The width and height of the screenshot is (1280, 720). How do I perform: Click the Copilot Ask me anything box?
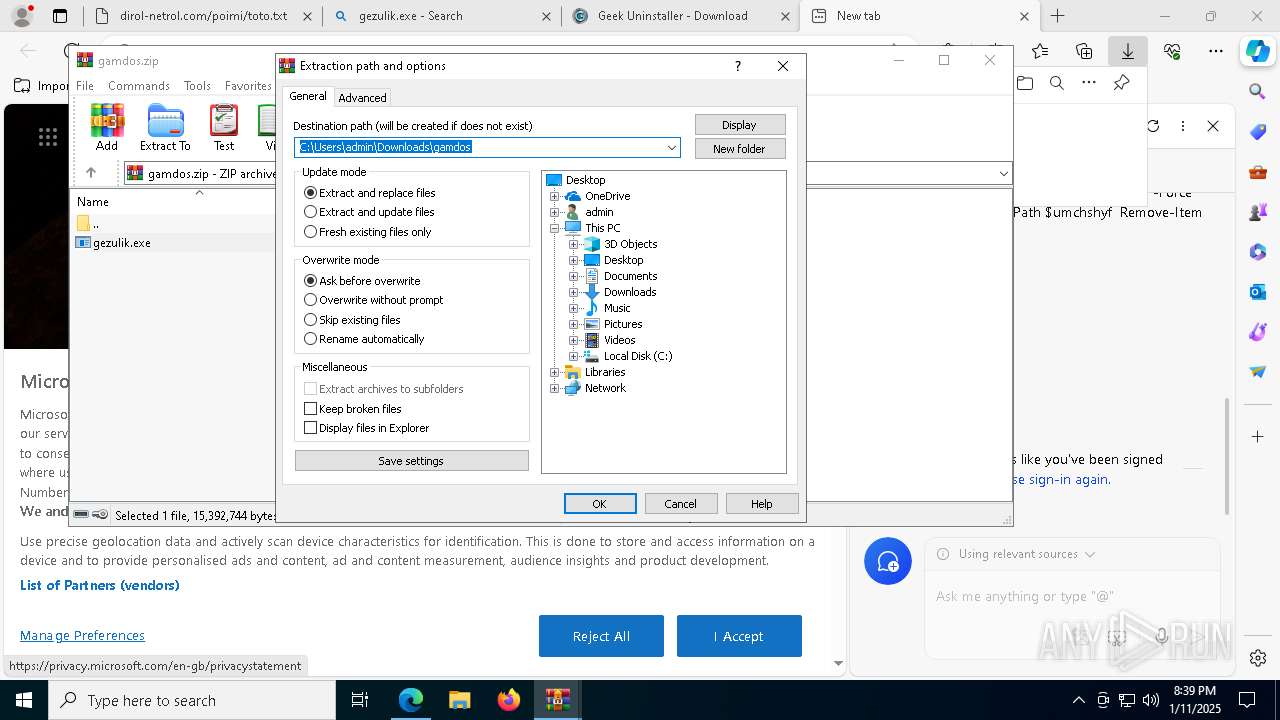(1070, 596)
